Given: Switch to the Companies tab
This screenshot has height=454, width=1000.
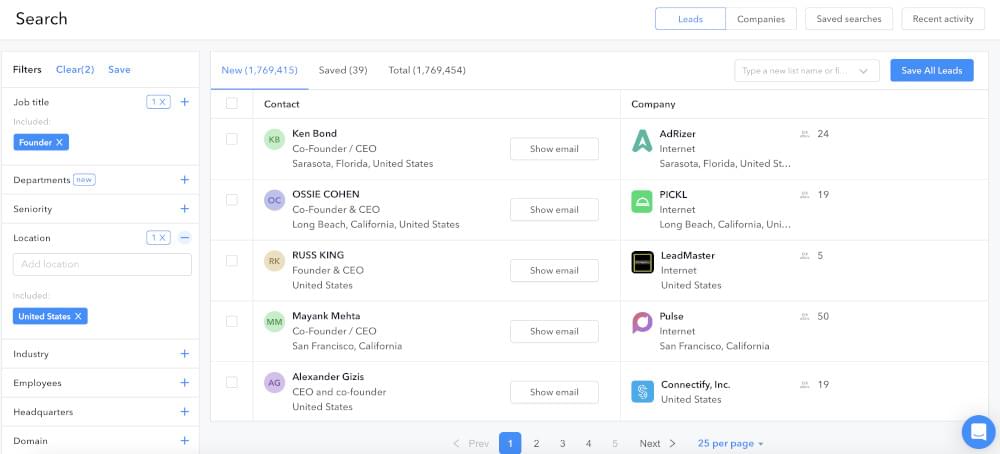Looking at the screenshot, I should point(761,19).
